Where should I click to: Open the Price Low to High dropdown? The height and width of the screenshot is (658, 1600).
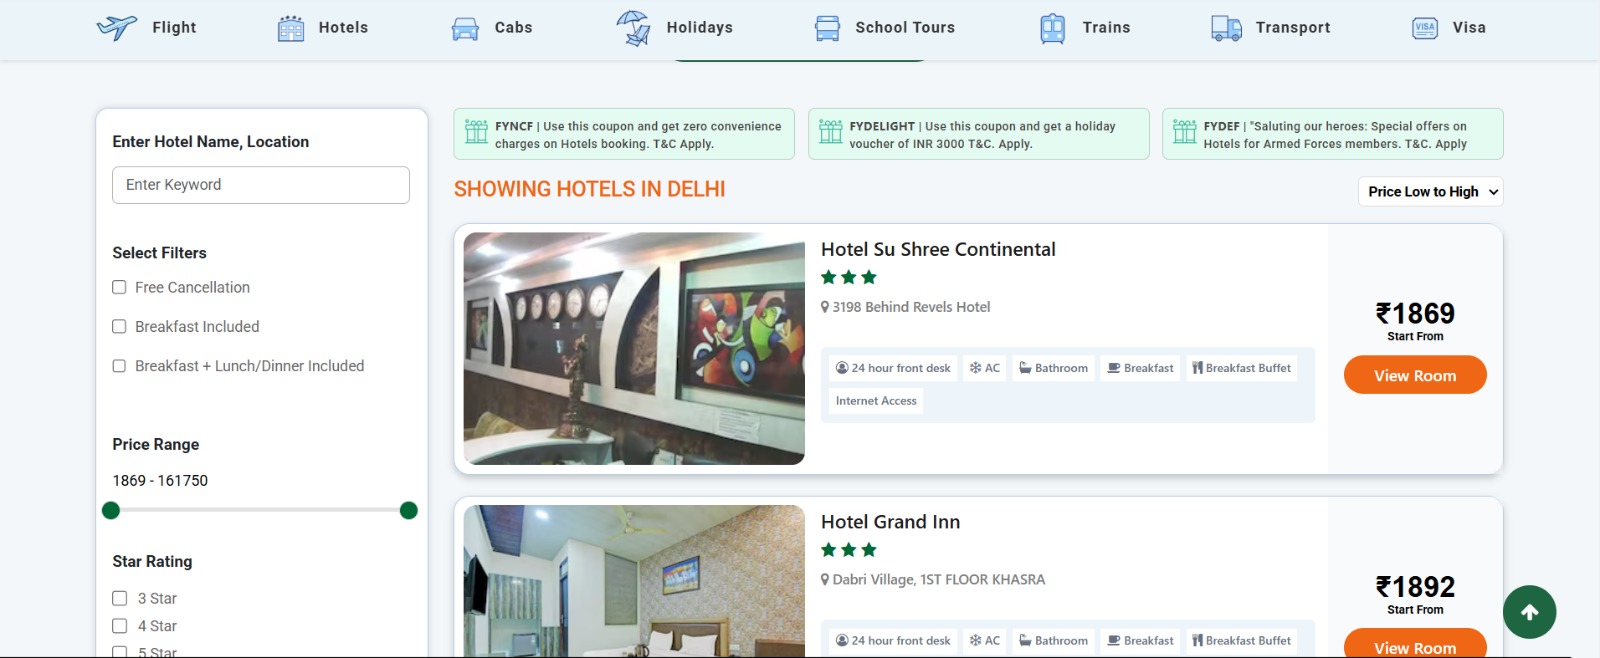(x=1430, y=192)
